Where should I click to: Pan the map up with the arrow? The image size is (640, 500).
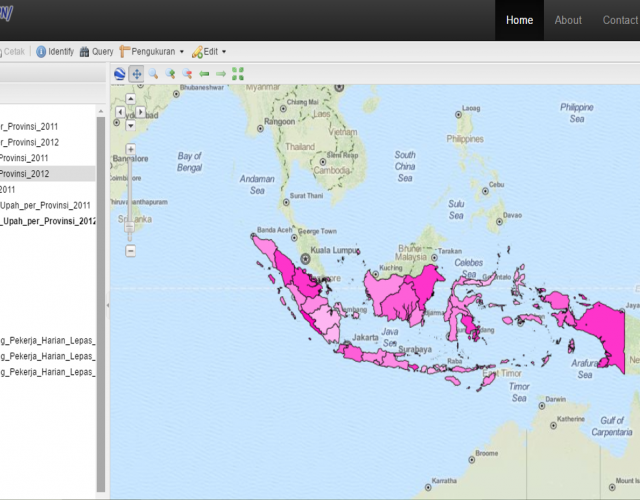(x=130, y=99)
